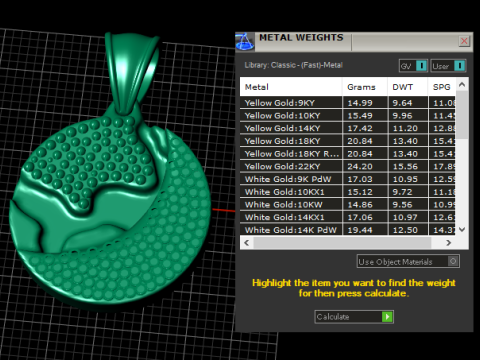480x360 pixels.
Task: Click the green Calculate arrow button
Action: point(387,317)
